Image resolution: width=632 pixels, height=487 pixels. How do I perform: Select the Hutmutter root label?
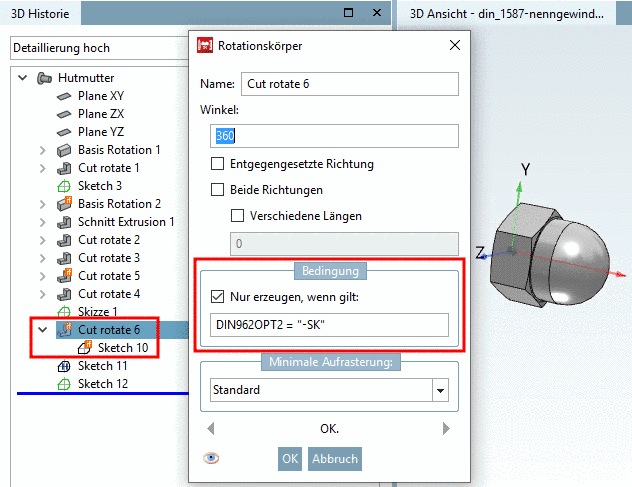86,78
